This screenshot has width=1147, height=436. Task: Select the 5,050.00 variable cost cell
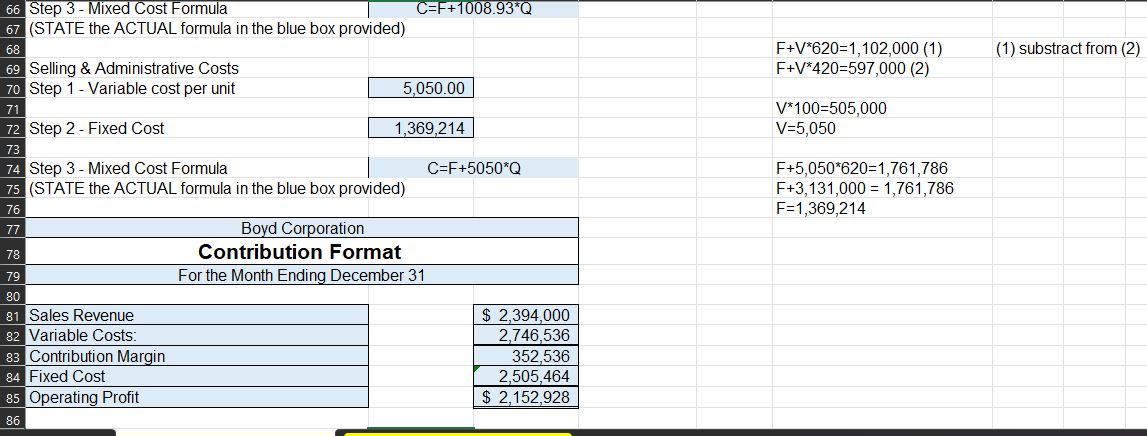(421, 89)
